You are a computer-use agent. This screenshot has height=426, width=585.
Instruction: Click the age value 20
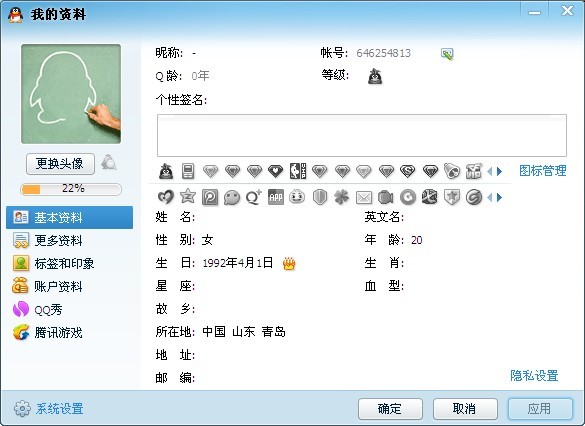tap(417, 240)
